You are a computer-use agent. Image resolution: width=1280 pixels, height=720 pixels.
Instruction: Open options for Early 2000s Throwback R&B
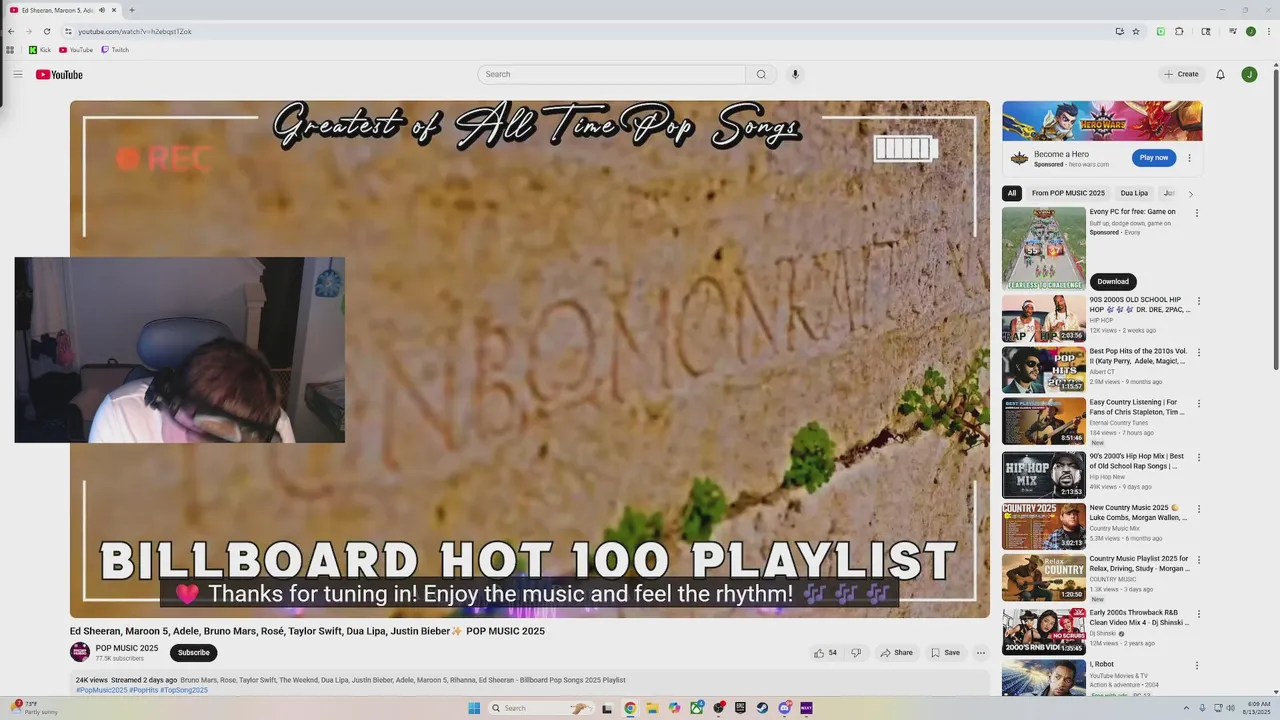coord(1199,614)
